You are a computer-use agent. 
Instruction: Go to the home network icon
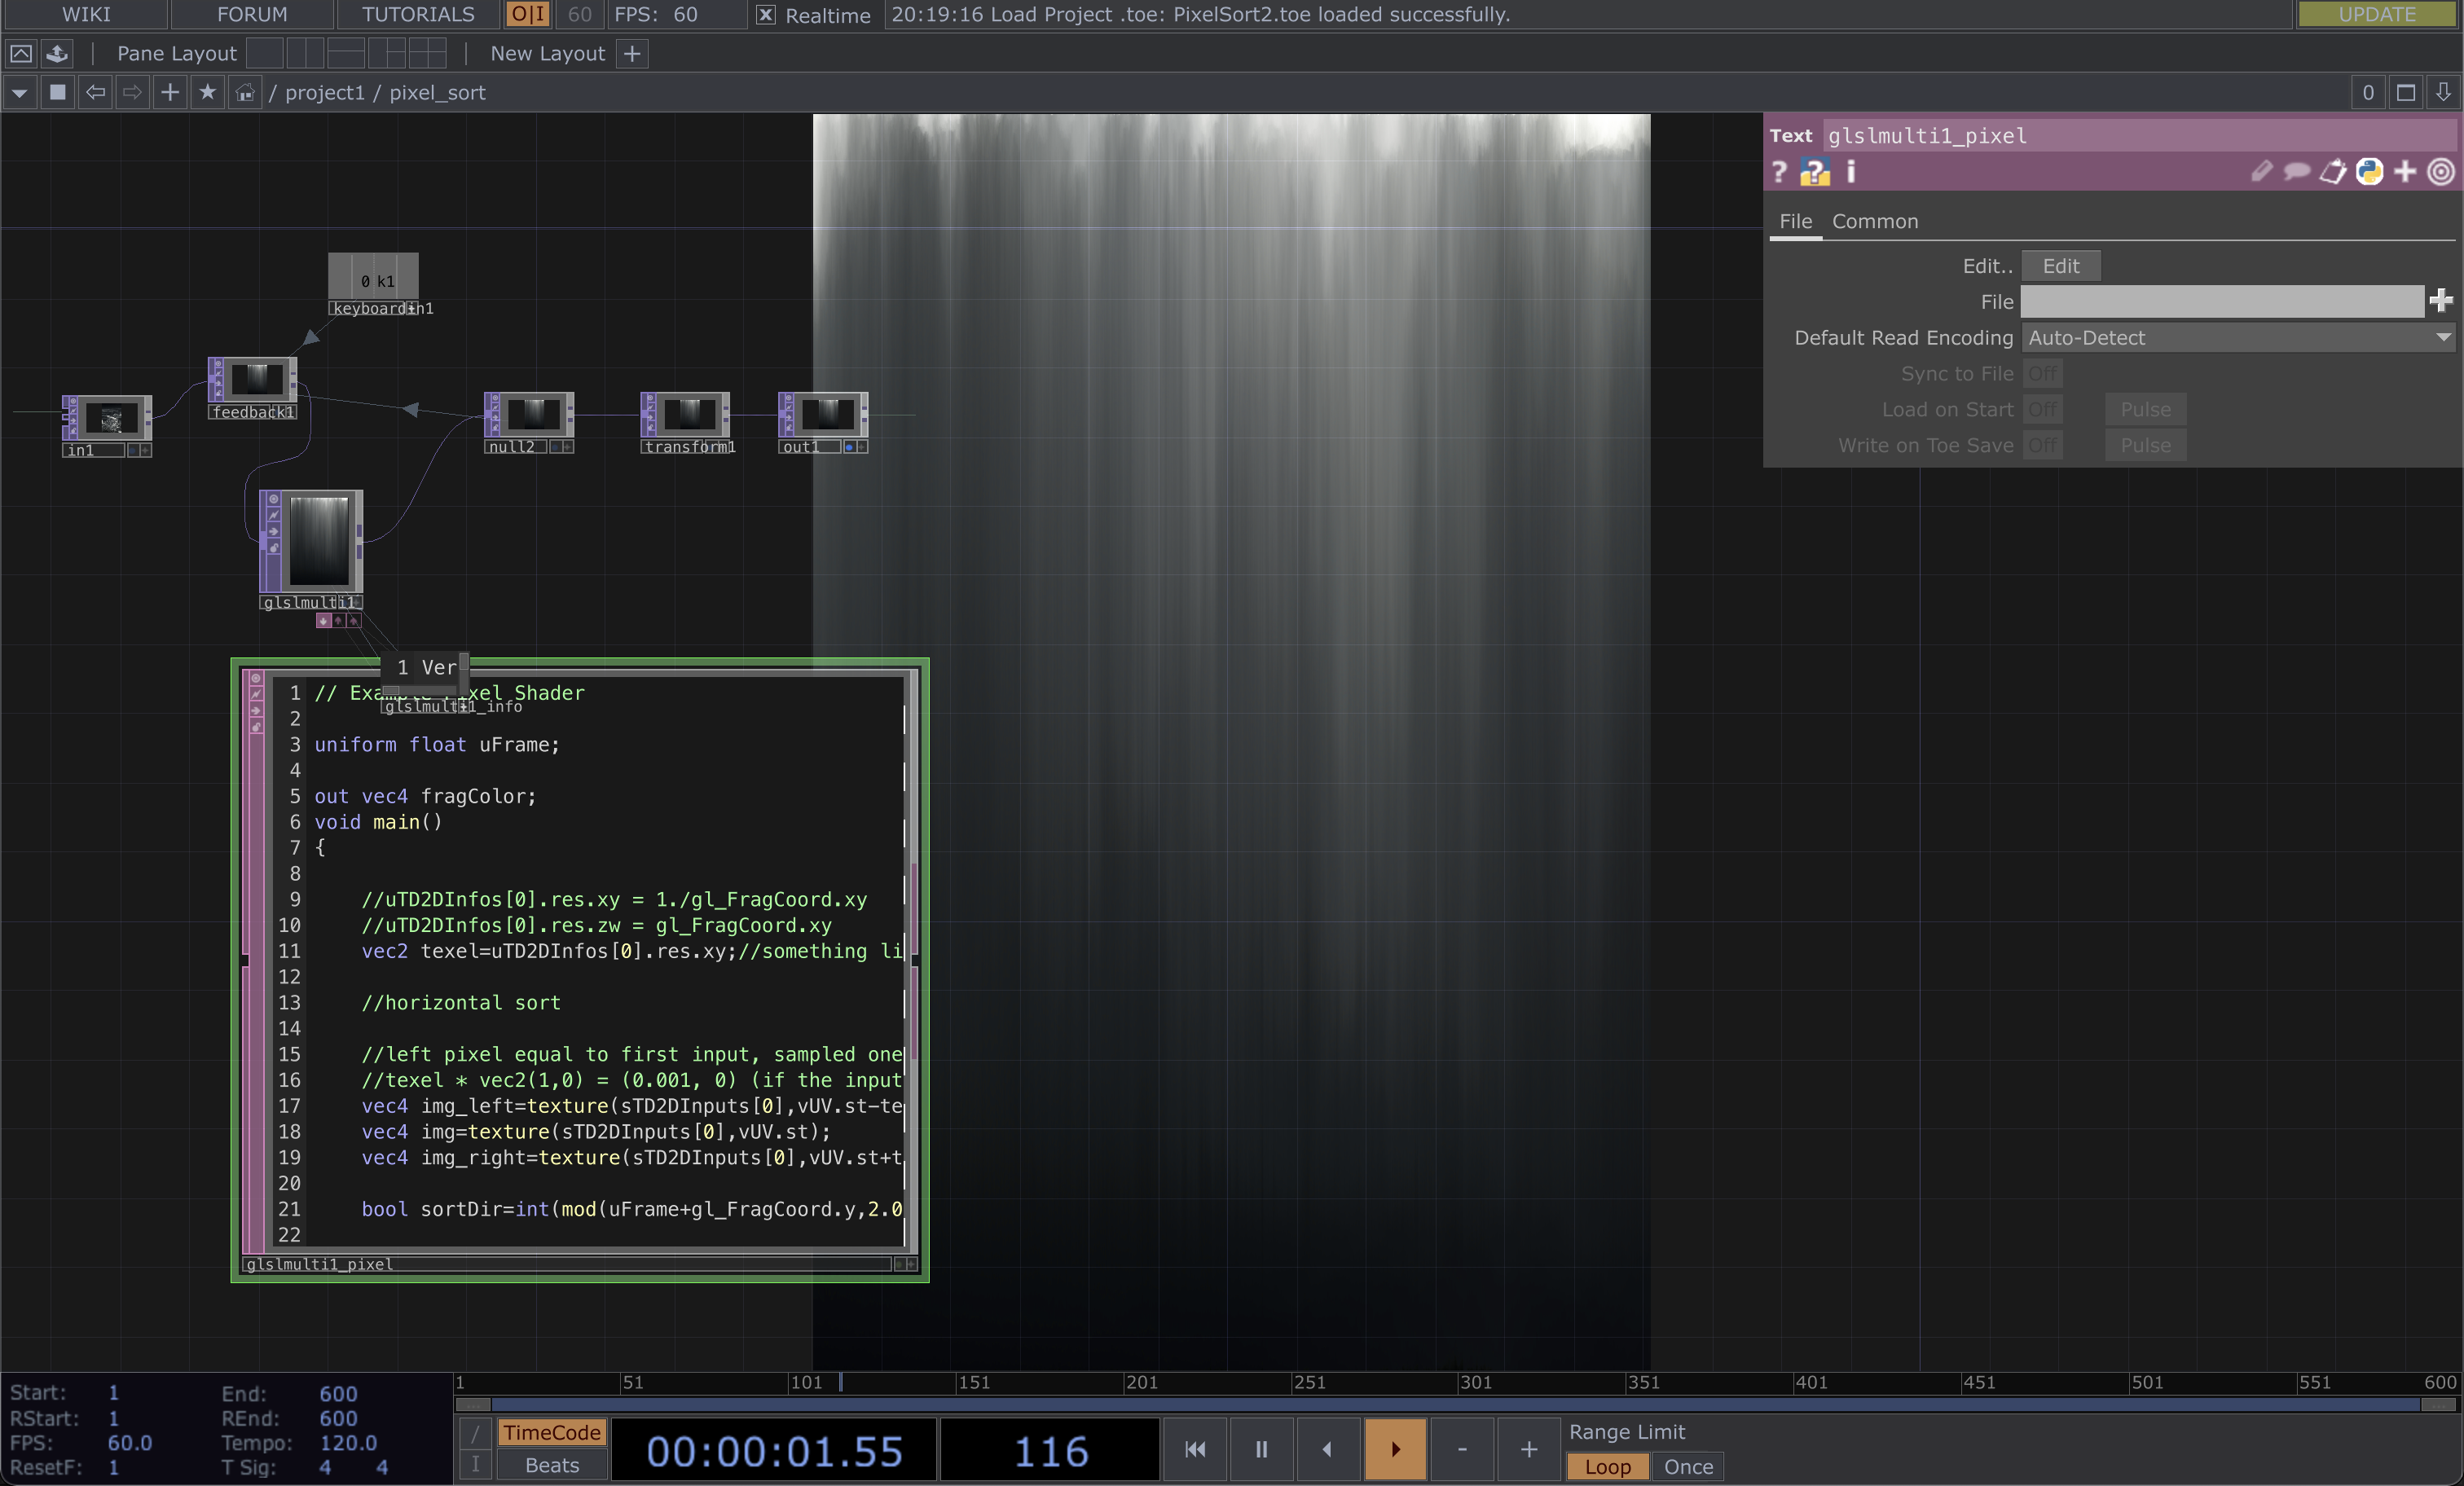pyautogui.click(x=245, y=92)
